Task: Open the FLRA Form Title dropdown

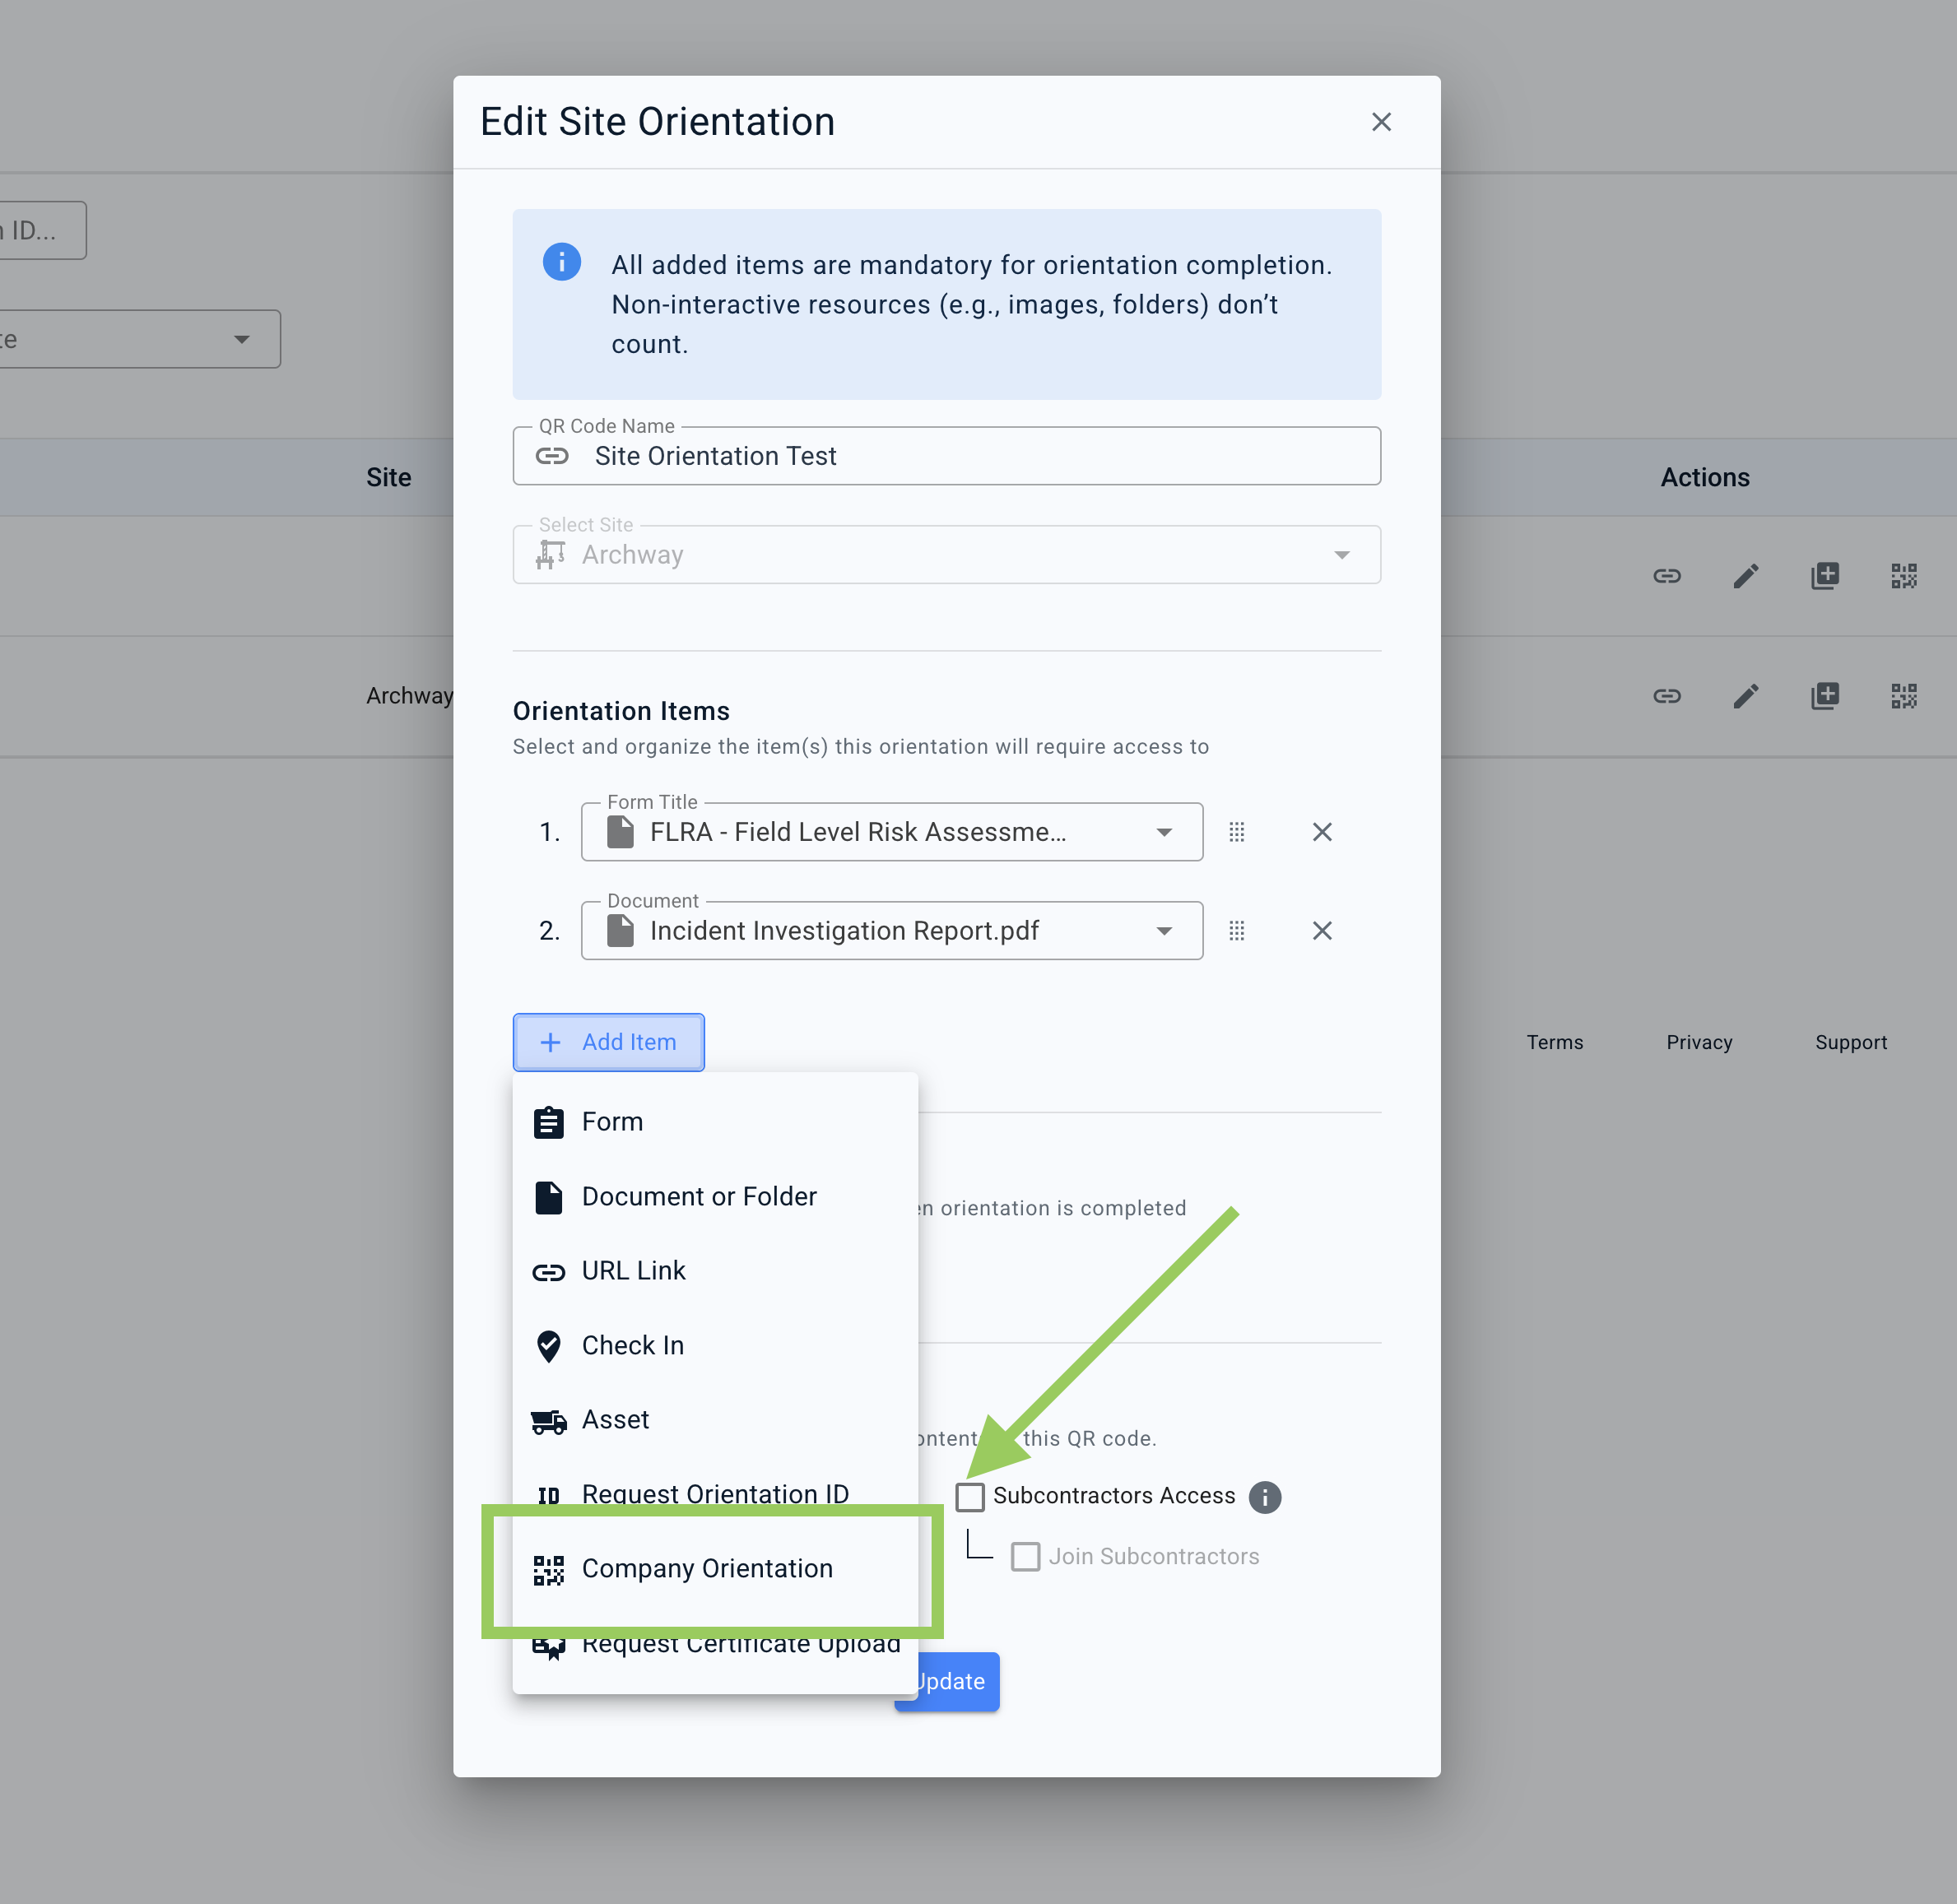Action: click(x=1163, y=832)
